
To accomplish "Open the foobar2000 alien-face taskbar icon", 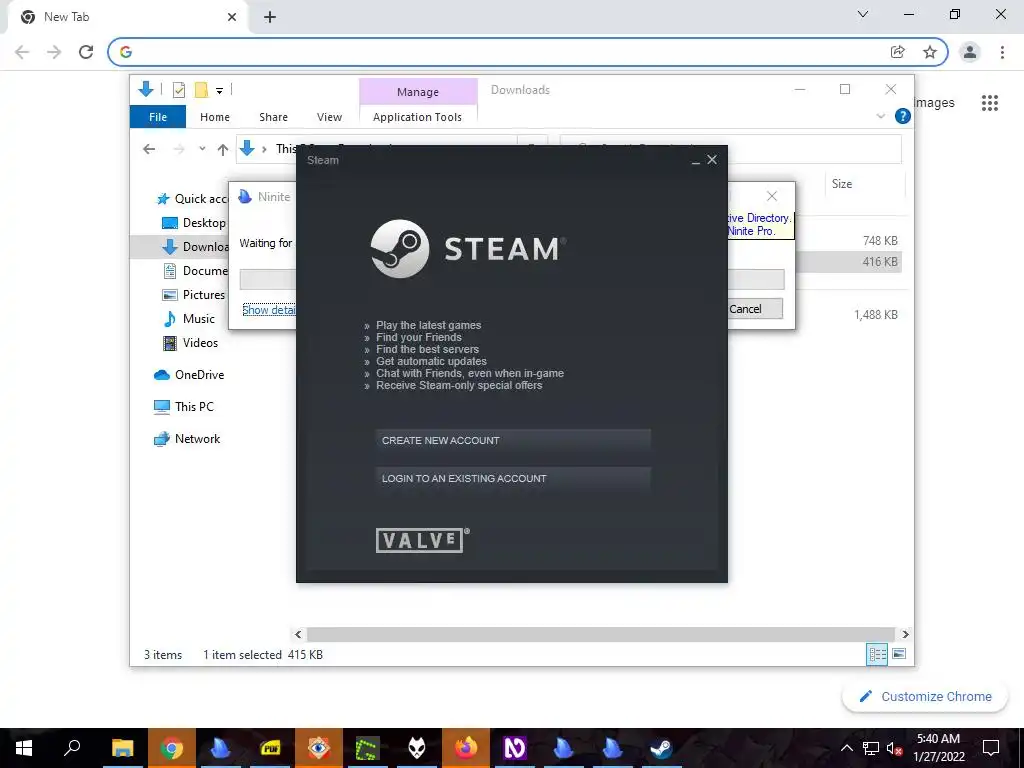I will [417, 748].
